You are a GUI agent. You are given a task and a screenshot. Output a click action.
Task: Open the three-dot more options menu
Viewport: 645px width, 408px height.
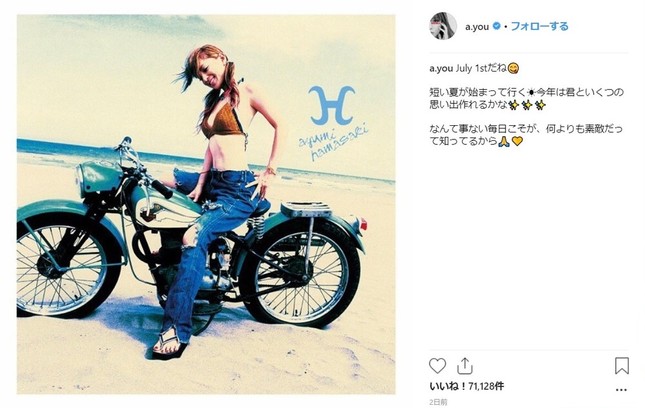(x=622, y=389)
